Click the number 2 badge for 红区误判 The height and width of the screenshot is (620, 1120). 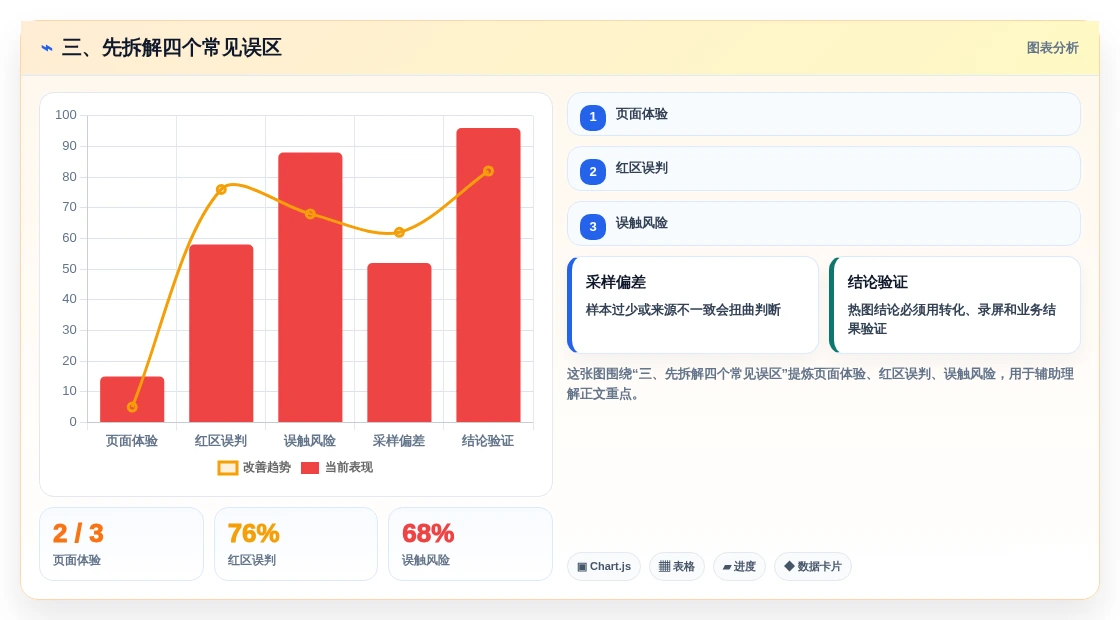[x=593, y=171]
